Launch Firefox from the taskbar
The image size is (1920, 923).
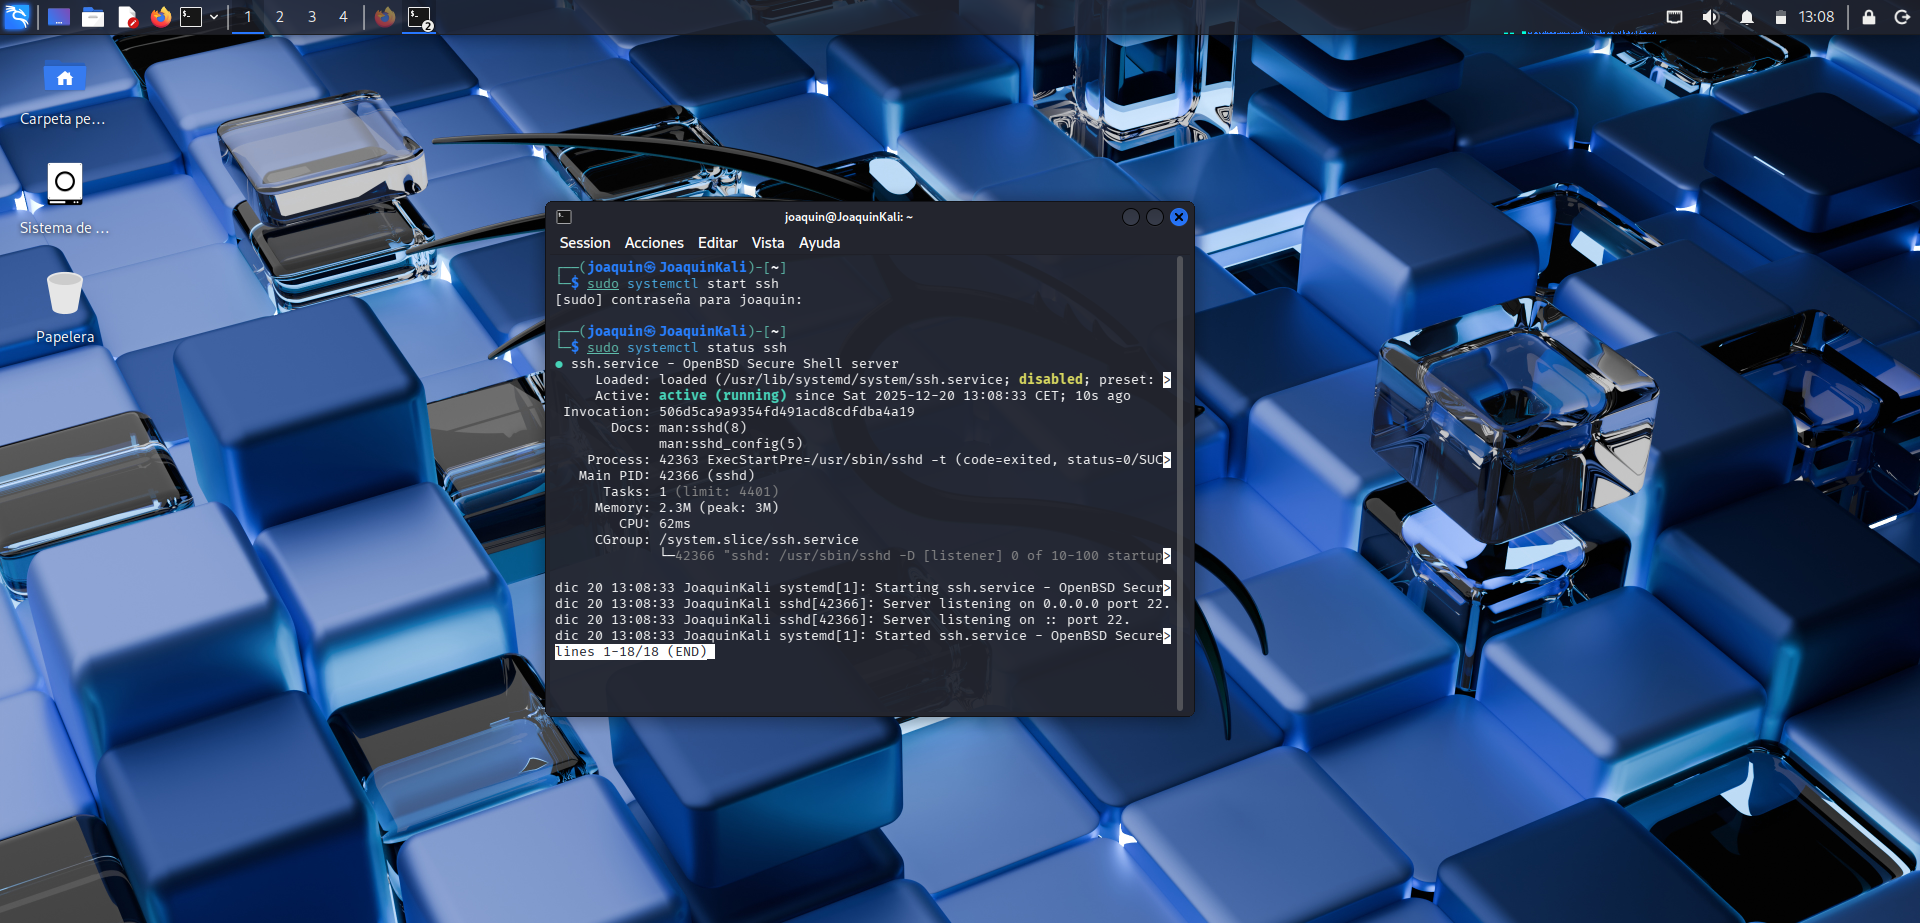(x=161, y=17)
